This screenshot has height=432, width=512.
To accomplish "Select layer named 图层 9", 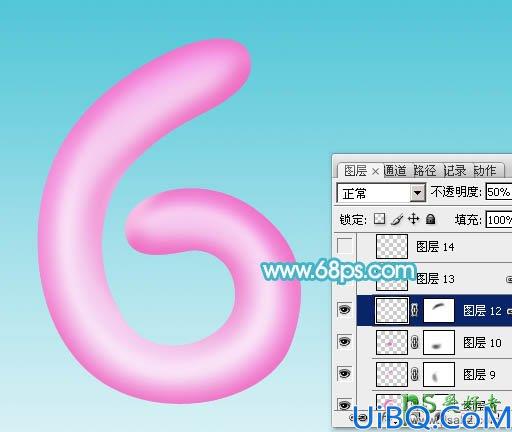I will [479, 374].
